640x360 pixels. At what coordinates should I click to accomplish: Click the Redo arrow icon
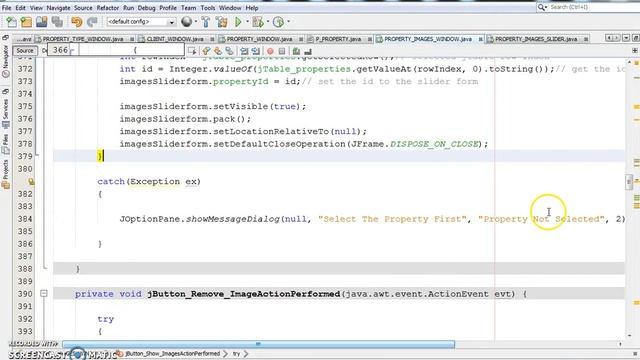click(92, 22)
